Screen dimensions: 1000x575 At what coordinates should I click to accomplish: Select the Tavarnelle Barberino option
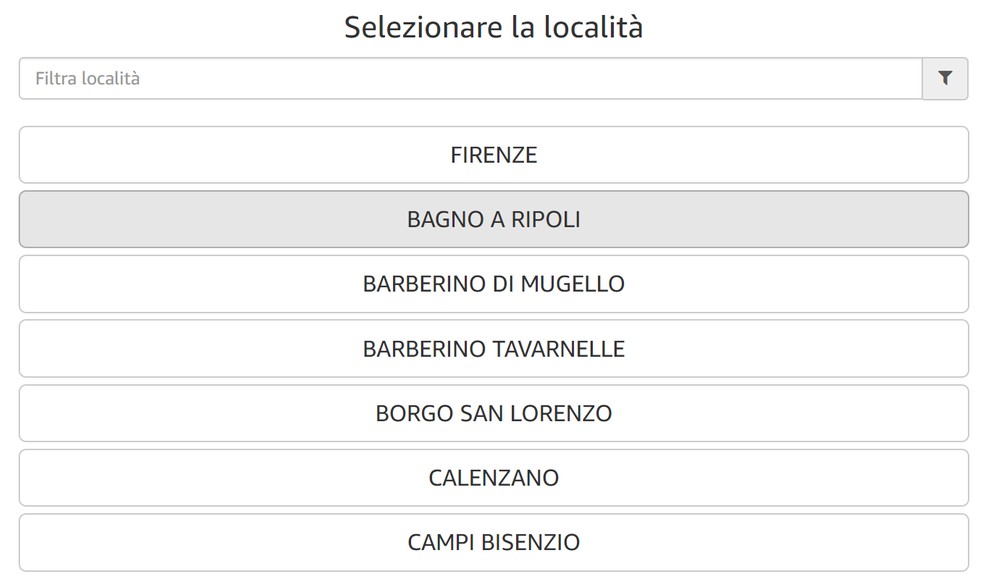tap(494, 349)
